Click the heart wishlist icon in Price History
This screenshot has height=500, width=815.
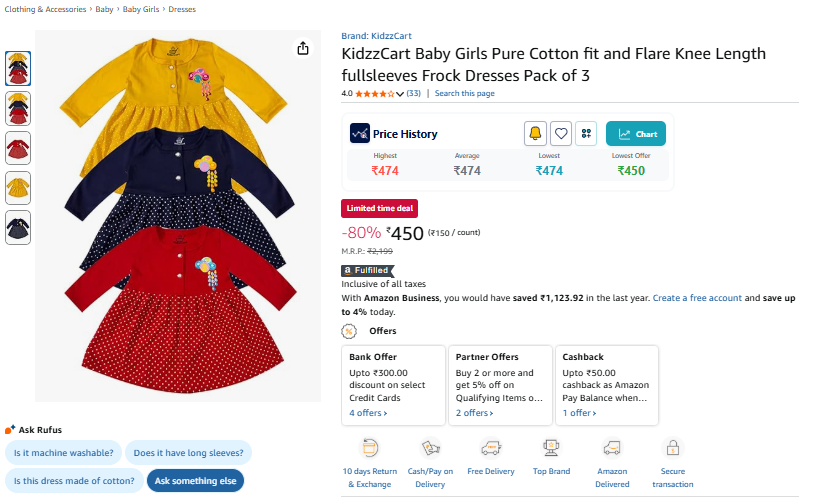tap(561, 133)
